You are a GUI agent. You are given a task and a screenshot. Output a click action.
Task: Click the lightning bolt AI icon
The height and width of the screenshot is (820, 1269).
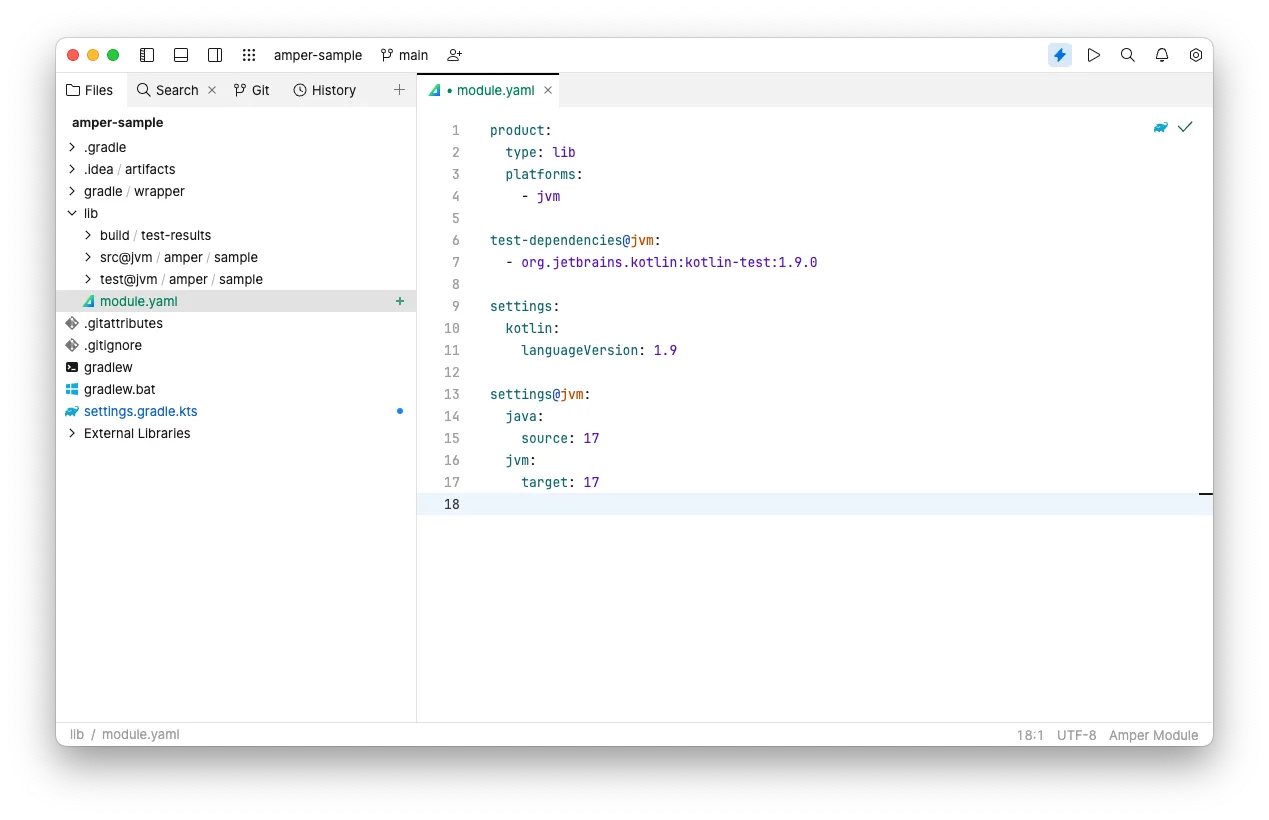[x=1060, y=55]
